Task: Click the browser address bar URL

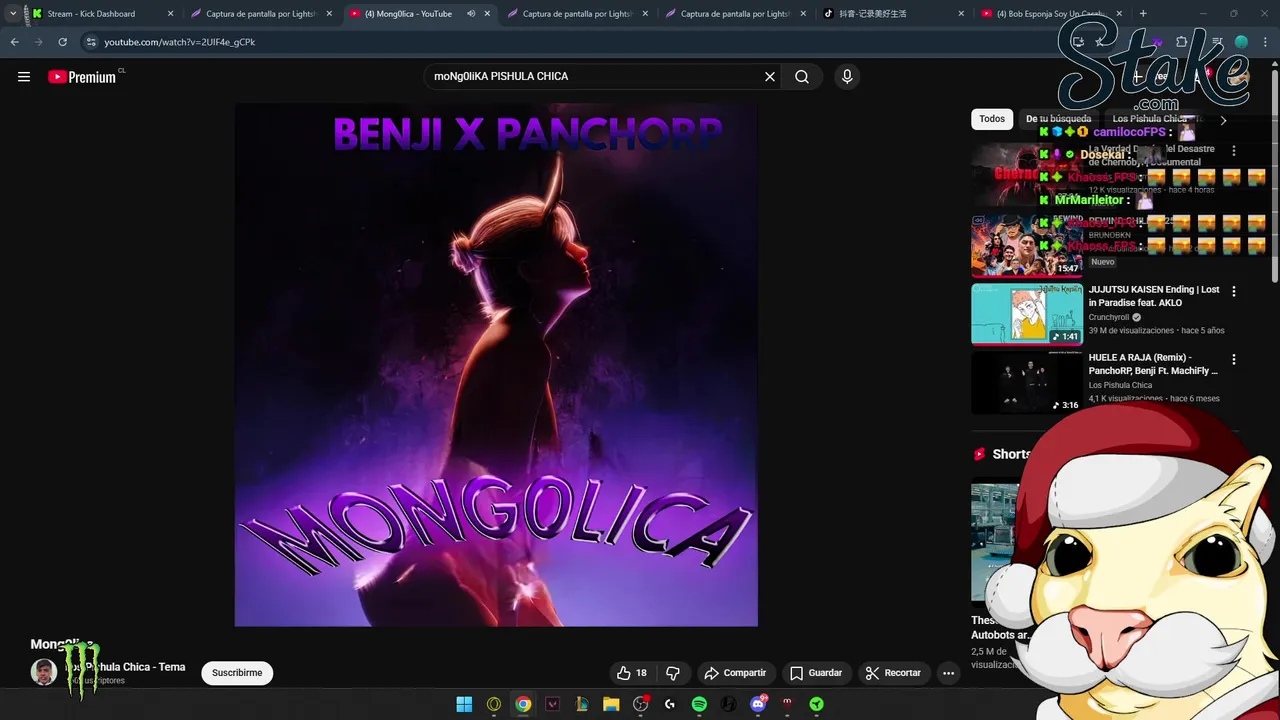Action: 180,42
